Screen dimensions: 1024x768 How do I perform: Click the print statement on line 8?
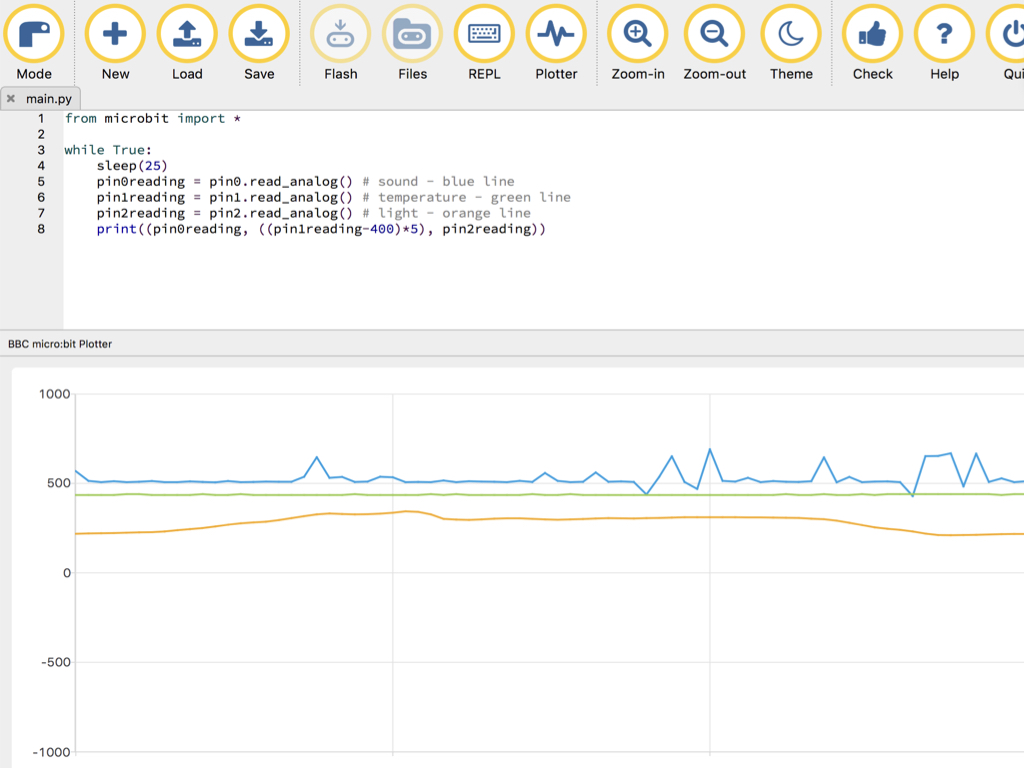click(321, 229)
